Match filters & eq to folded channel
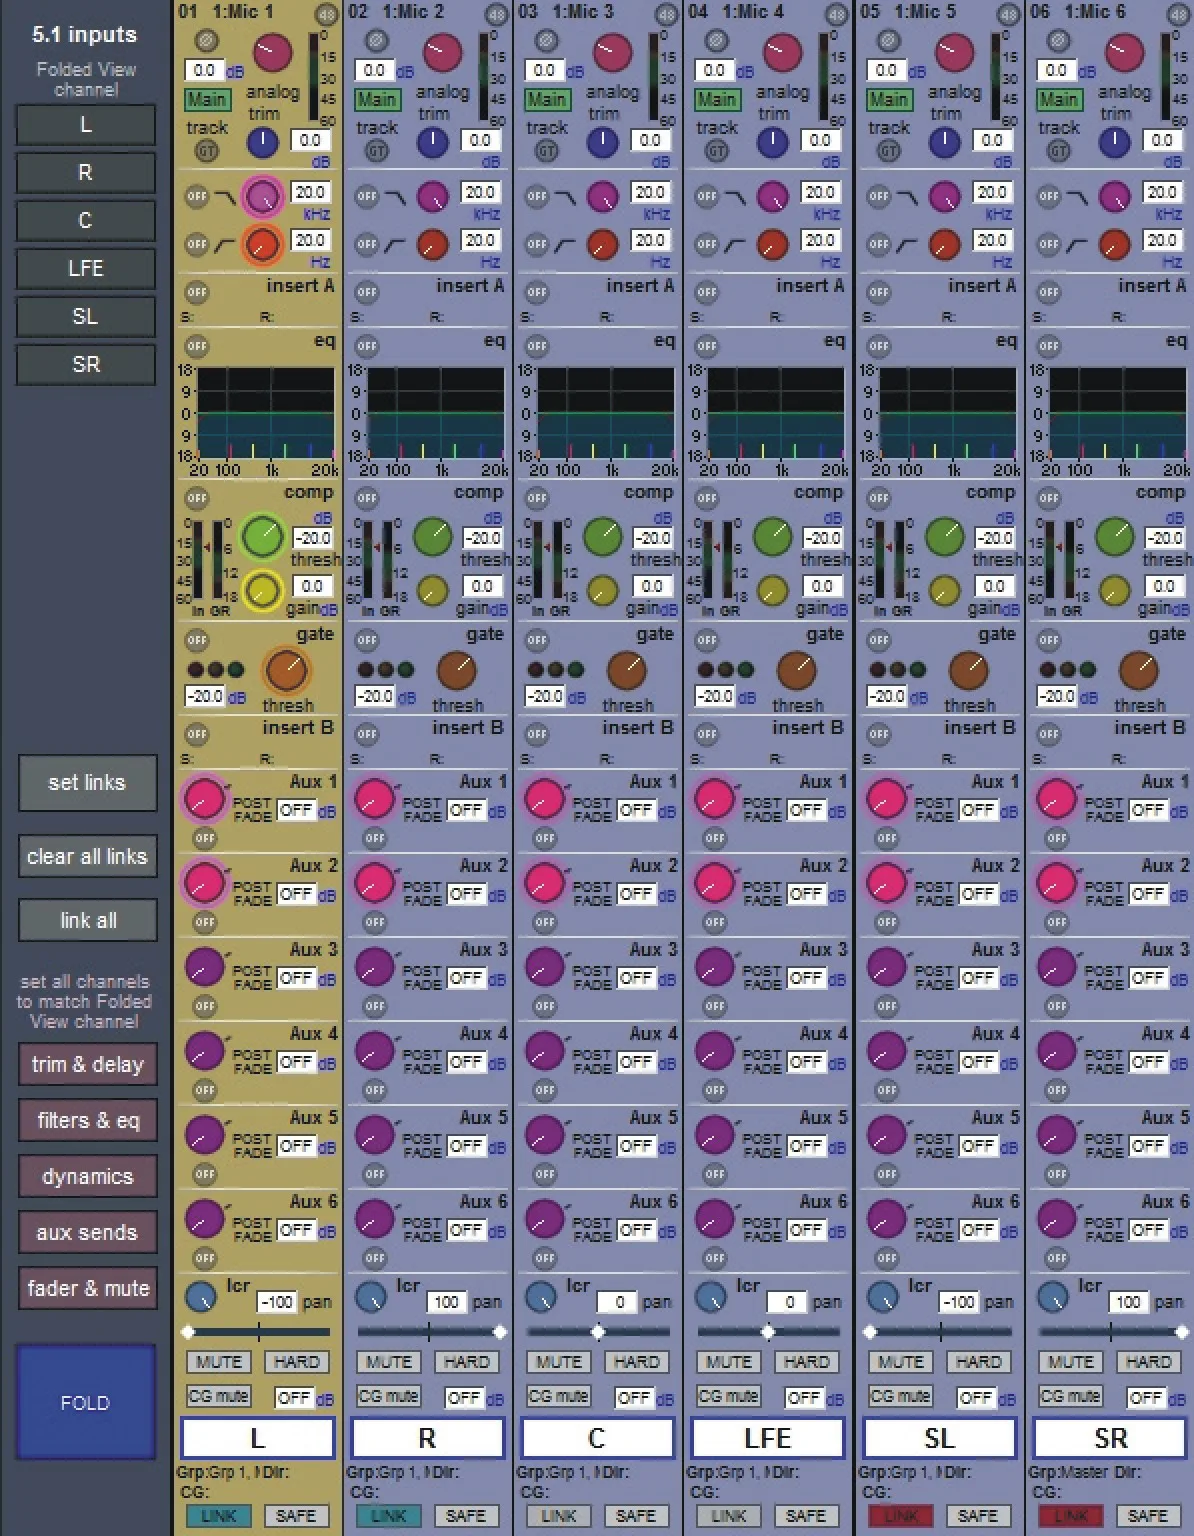The height and width of the screenshot is (1536, 1194). tap(87, 1121)
